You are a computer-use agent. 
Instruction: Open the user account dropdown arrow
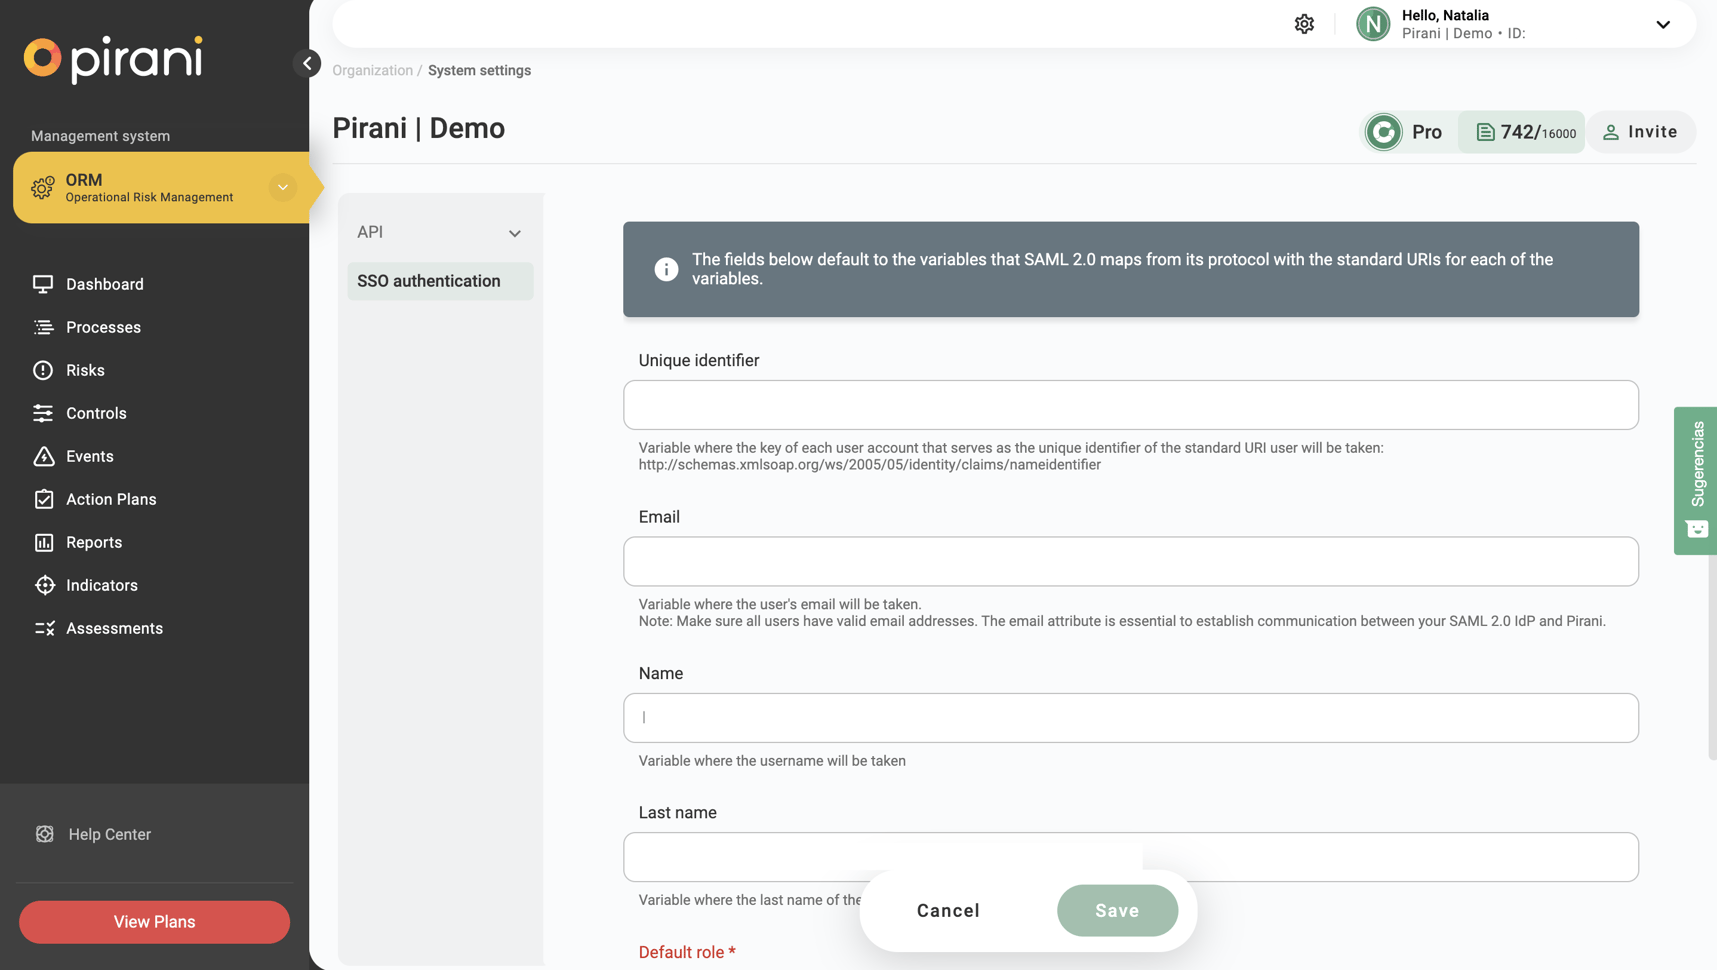tap(1662, 25)
